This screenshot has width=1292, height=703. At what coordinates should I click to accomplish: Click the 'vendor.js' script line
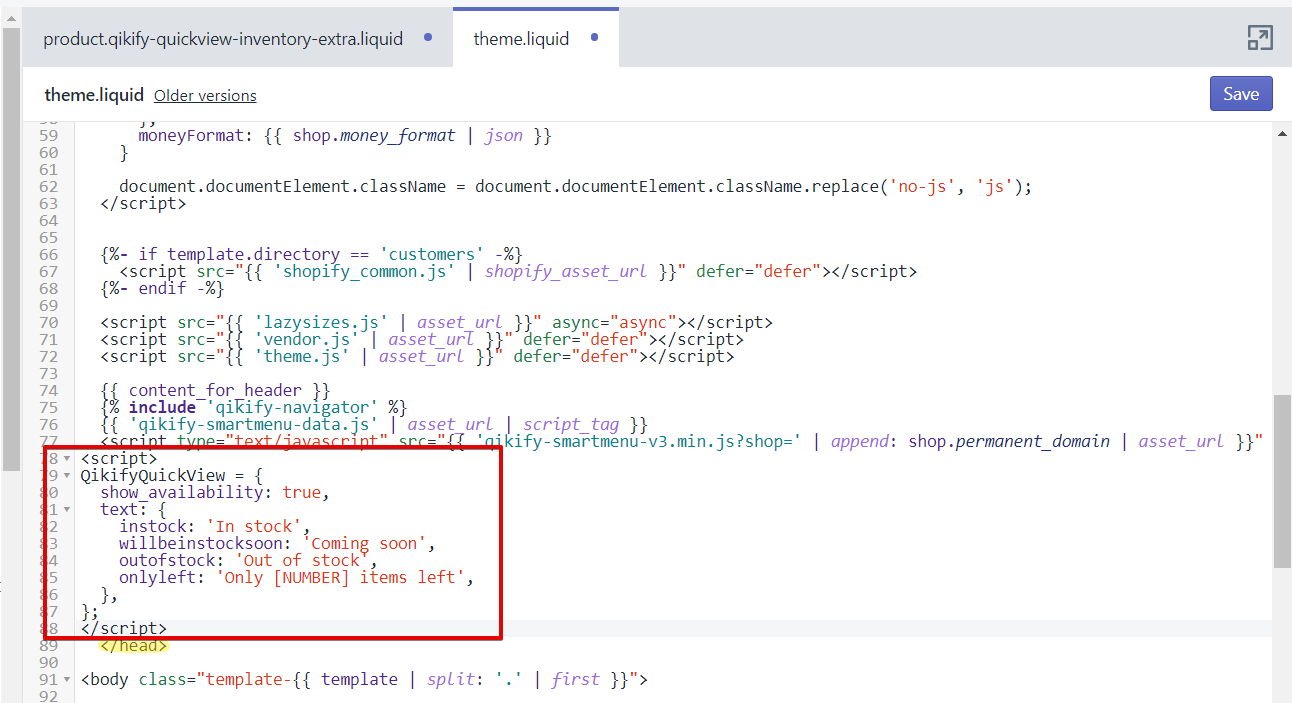point(422,339)
